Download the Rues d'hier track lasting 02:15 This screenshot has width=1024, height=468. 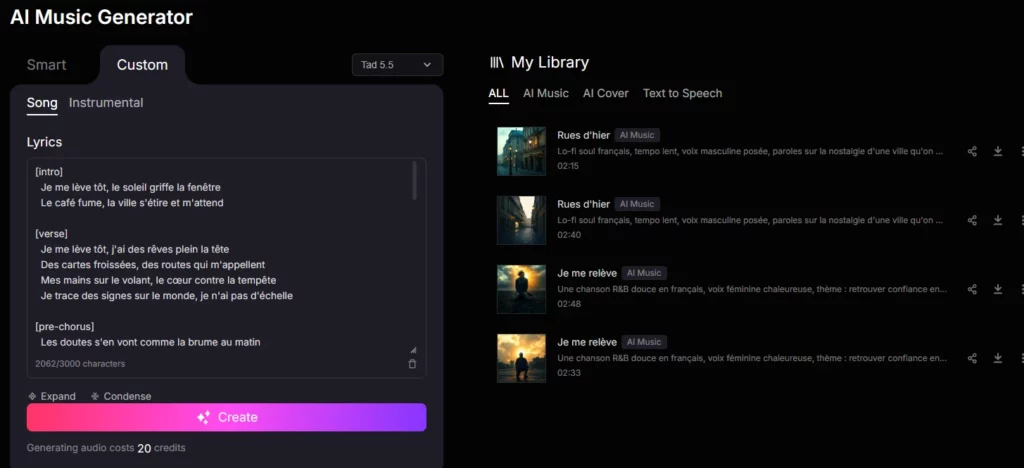click(997, 151)
